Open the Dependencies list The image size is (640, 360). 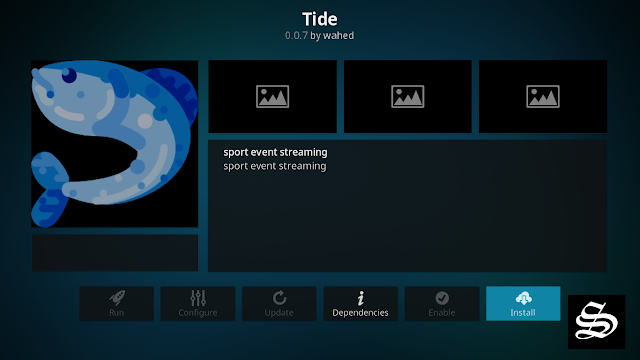click(x=360, y=303)
